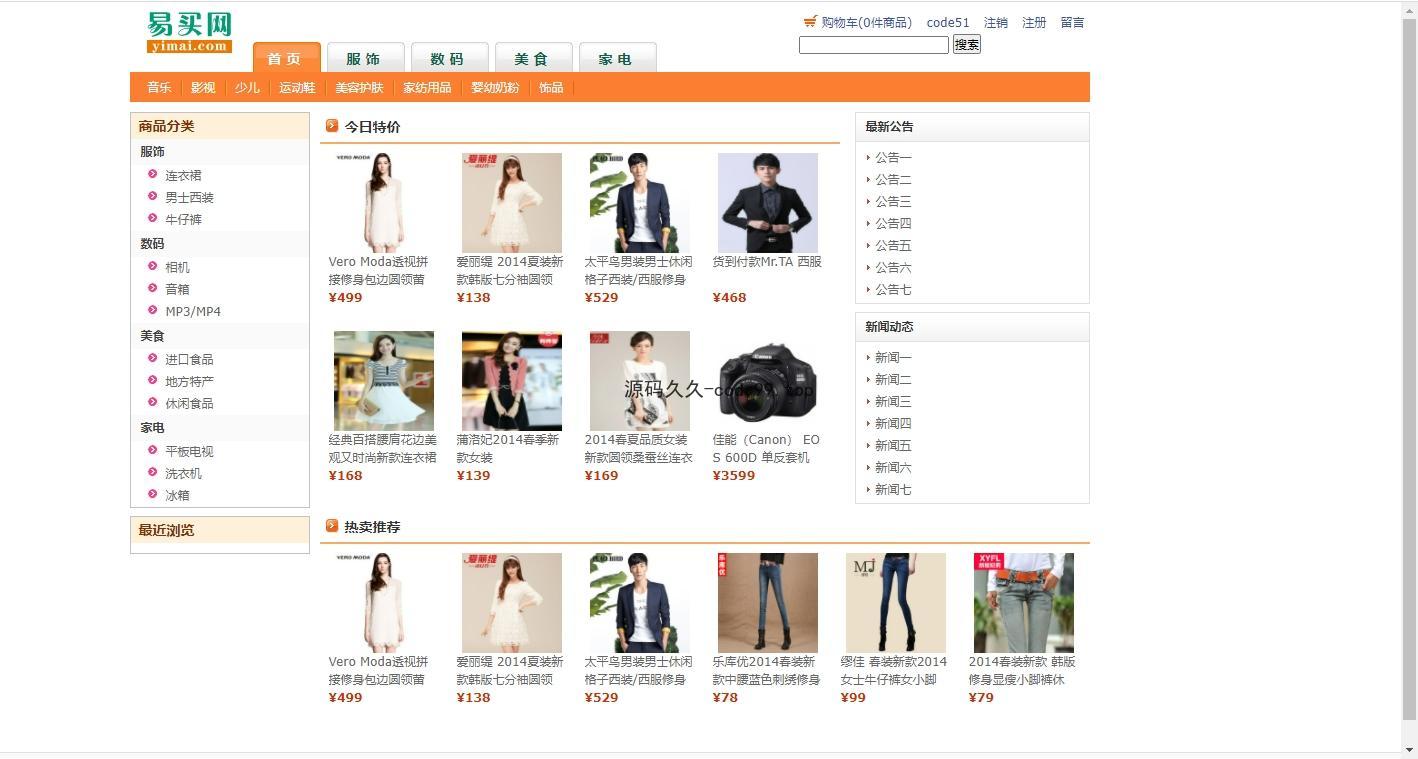Click the 注销 logout link
This screenshot has width=1418, height=759.
(x=996, y=22)
